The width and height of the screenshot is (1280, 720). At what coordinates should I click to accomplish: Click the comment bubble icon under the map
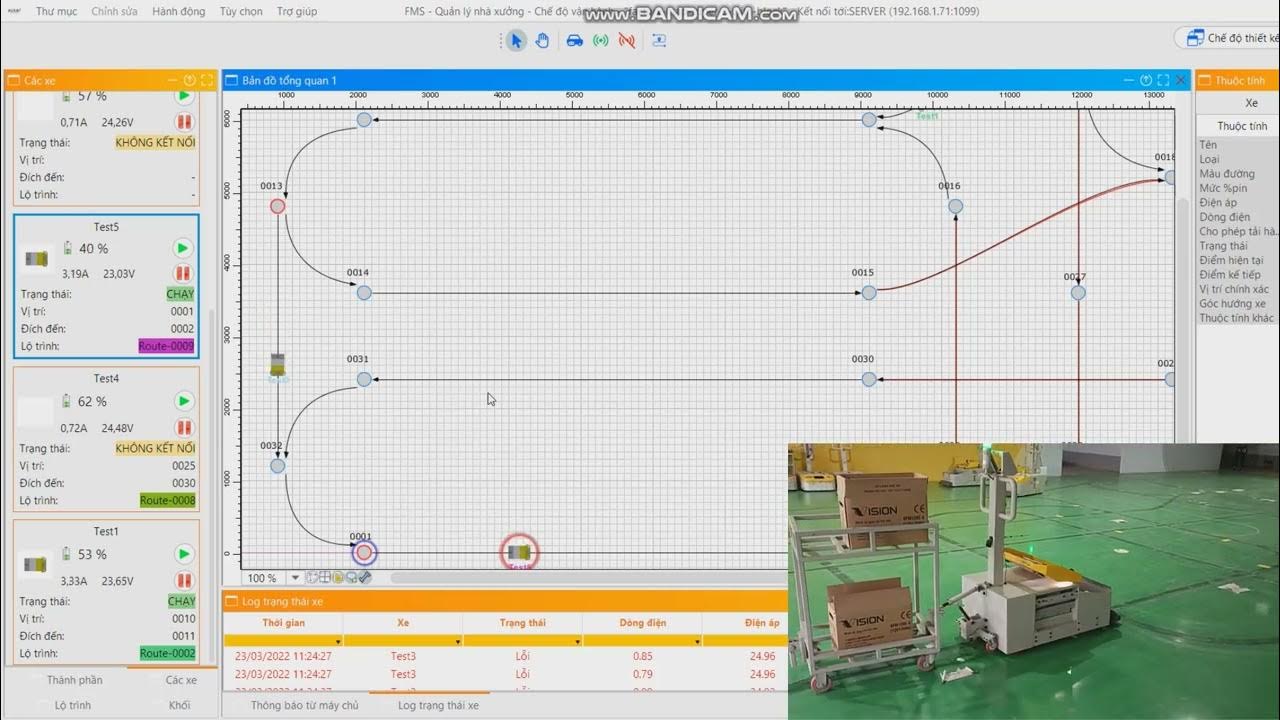(351, 577)
